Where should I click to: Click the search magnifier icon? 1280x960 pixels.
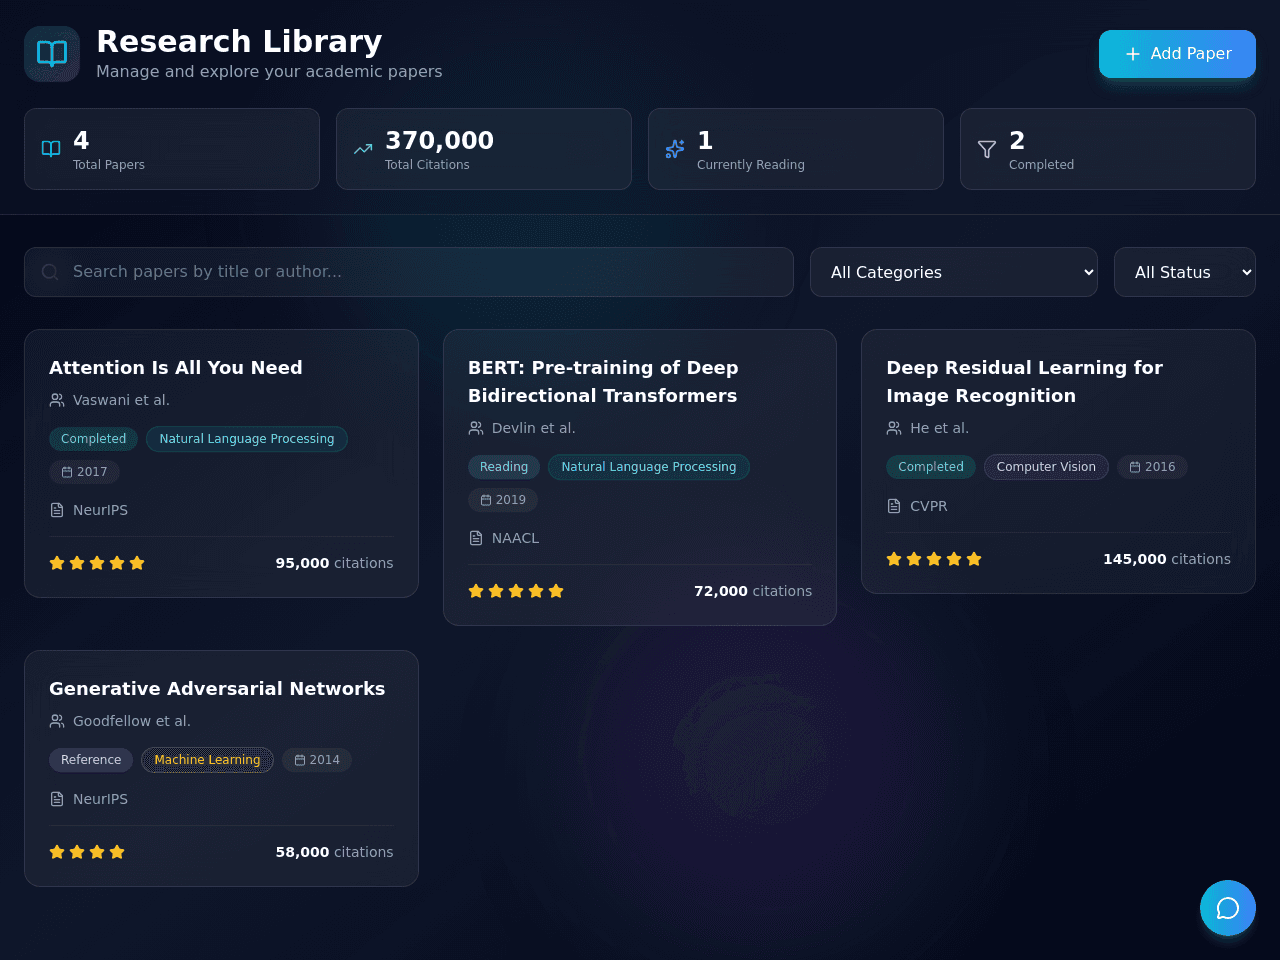click(50, 272)
